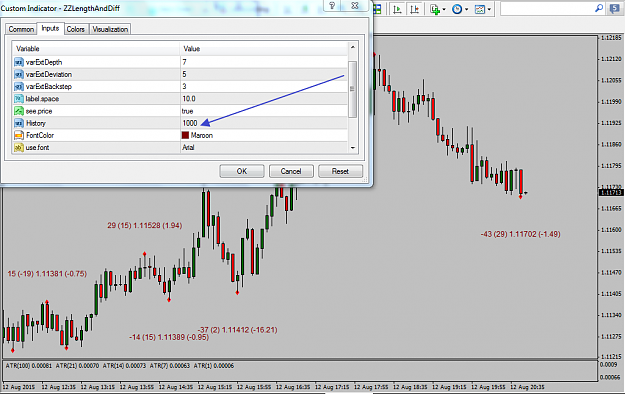Enable Auto Scroll chart toolbar icon
This screenshot has width=625, height=394.
(x=397, y=9)
